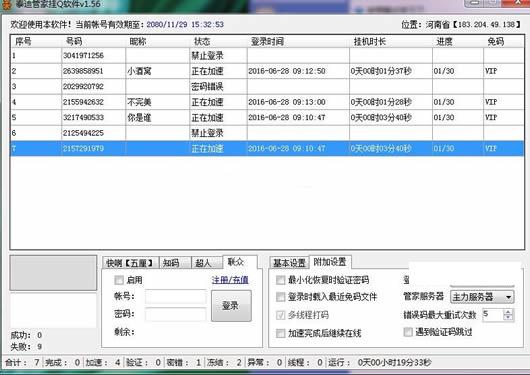
Task: Click highlighted account number 2157291979
Action: click(83, 148)
